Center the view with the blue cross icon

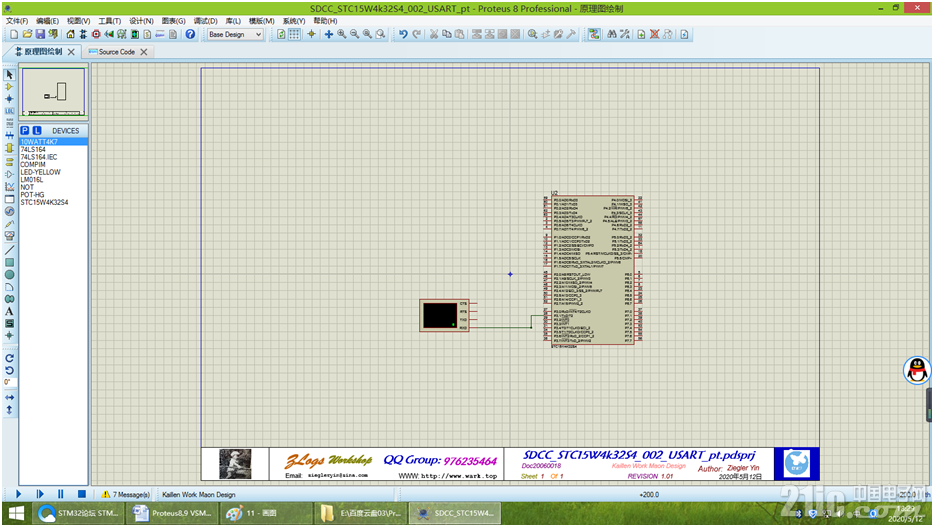click(x=328, y=35)
